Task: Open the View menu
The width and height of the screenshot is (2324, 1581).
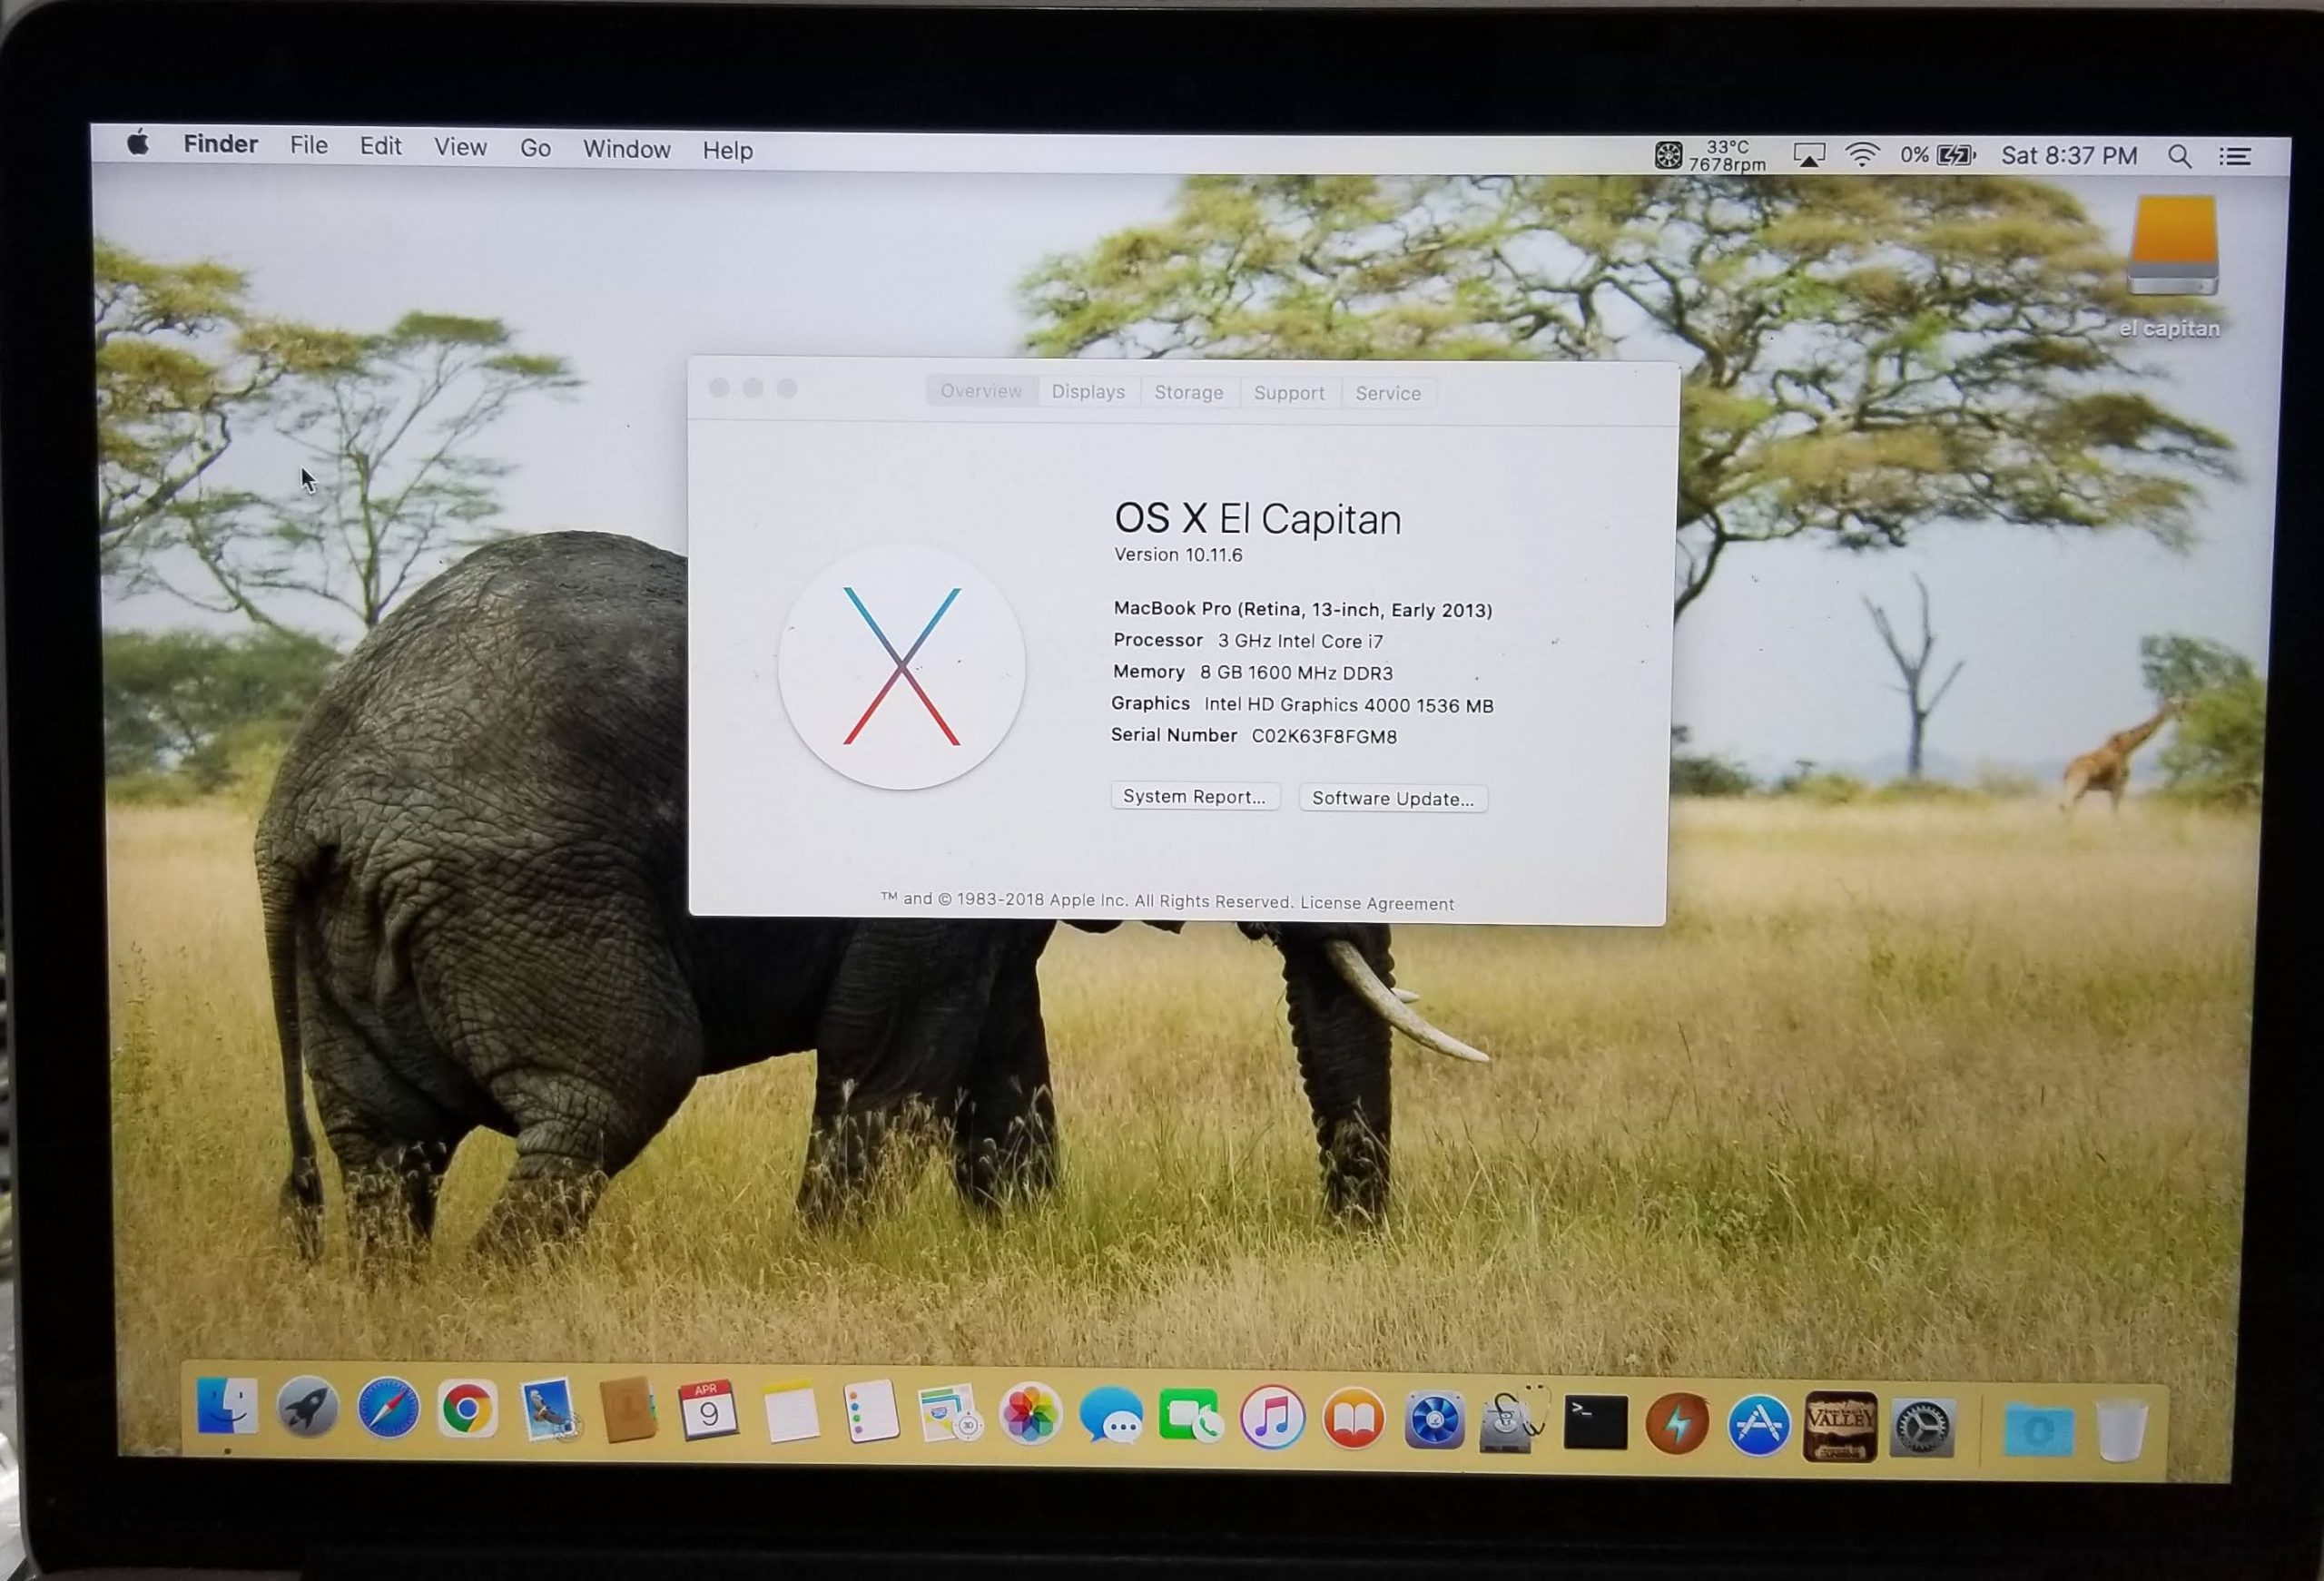Action: (460, 147)
